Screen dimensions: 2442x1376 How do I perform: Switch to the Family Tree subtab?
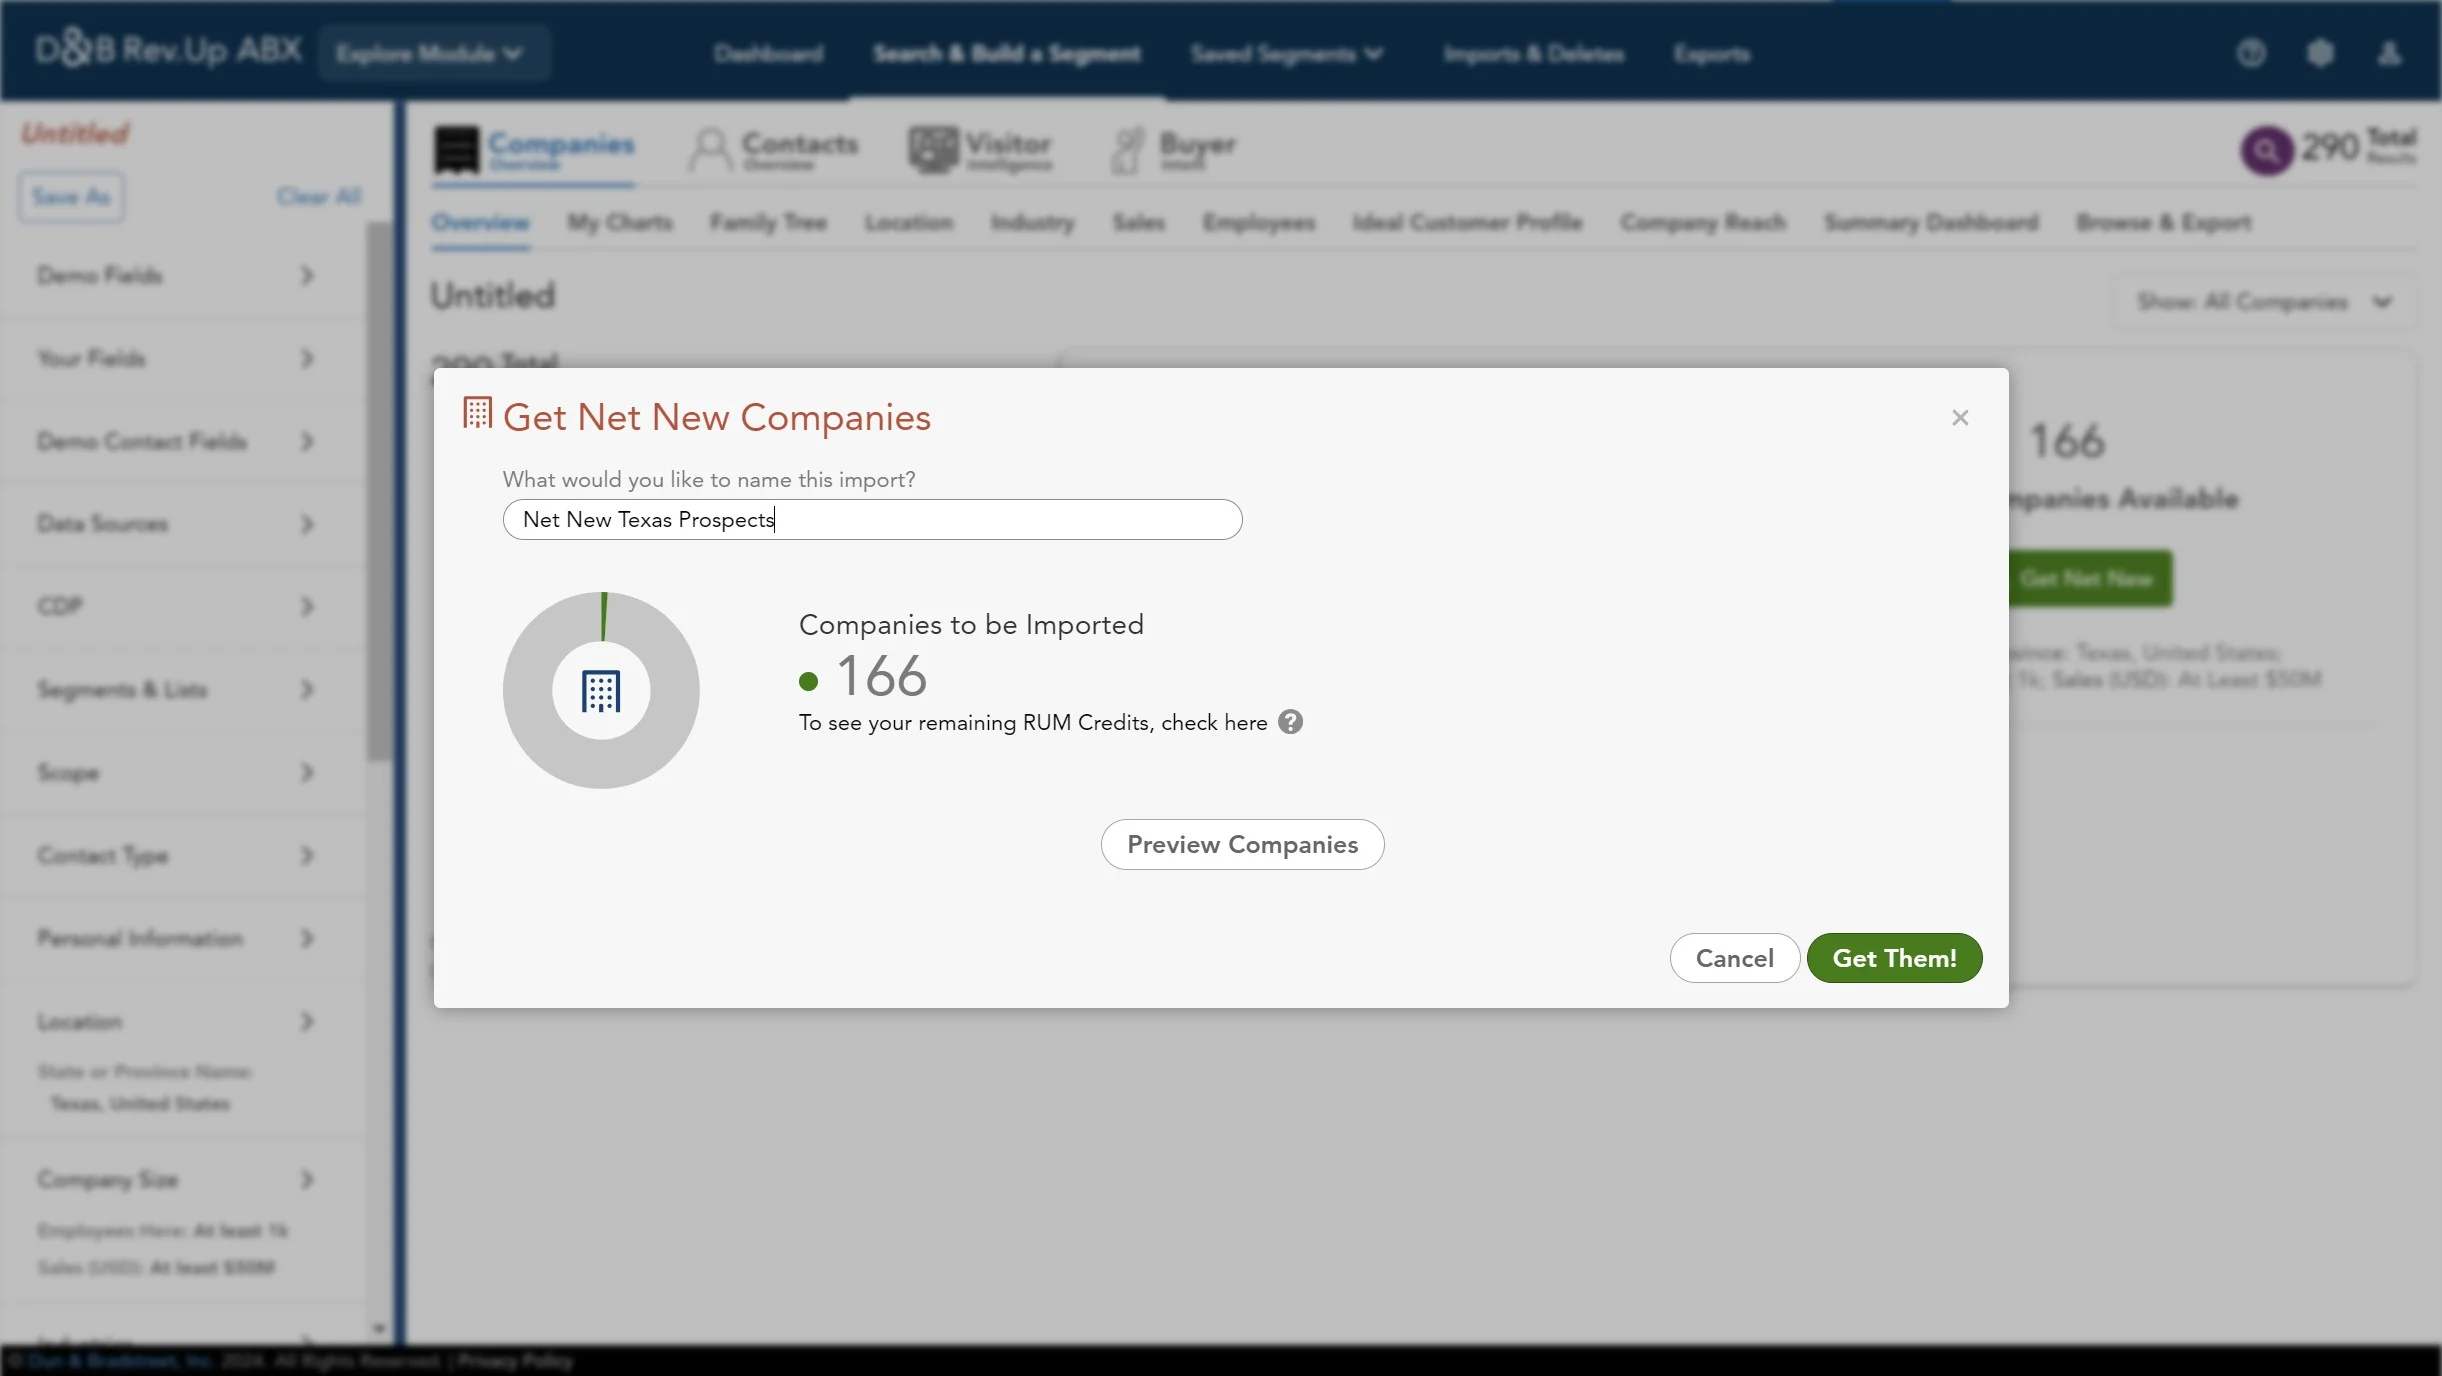point(768,222)
